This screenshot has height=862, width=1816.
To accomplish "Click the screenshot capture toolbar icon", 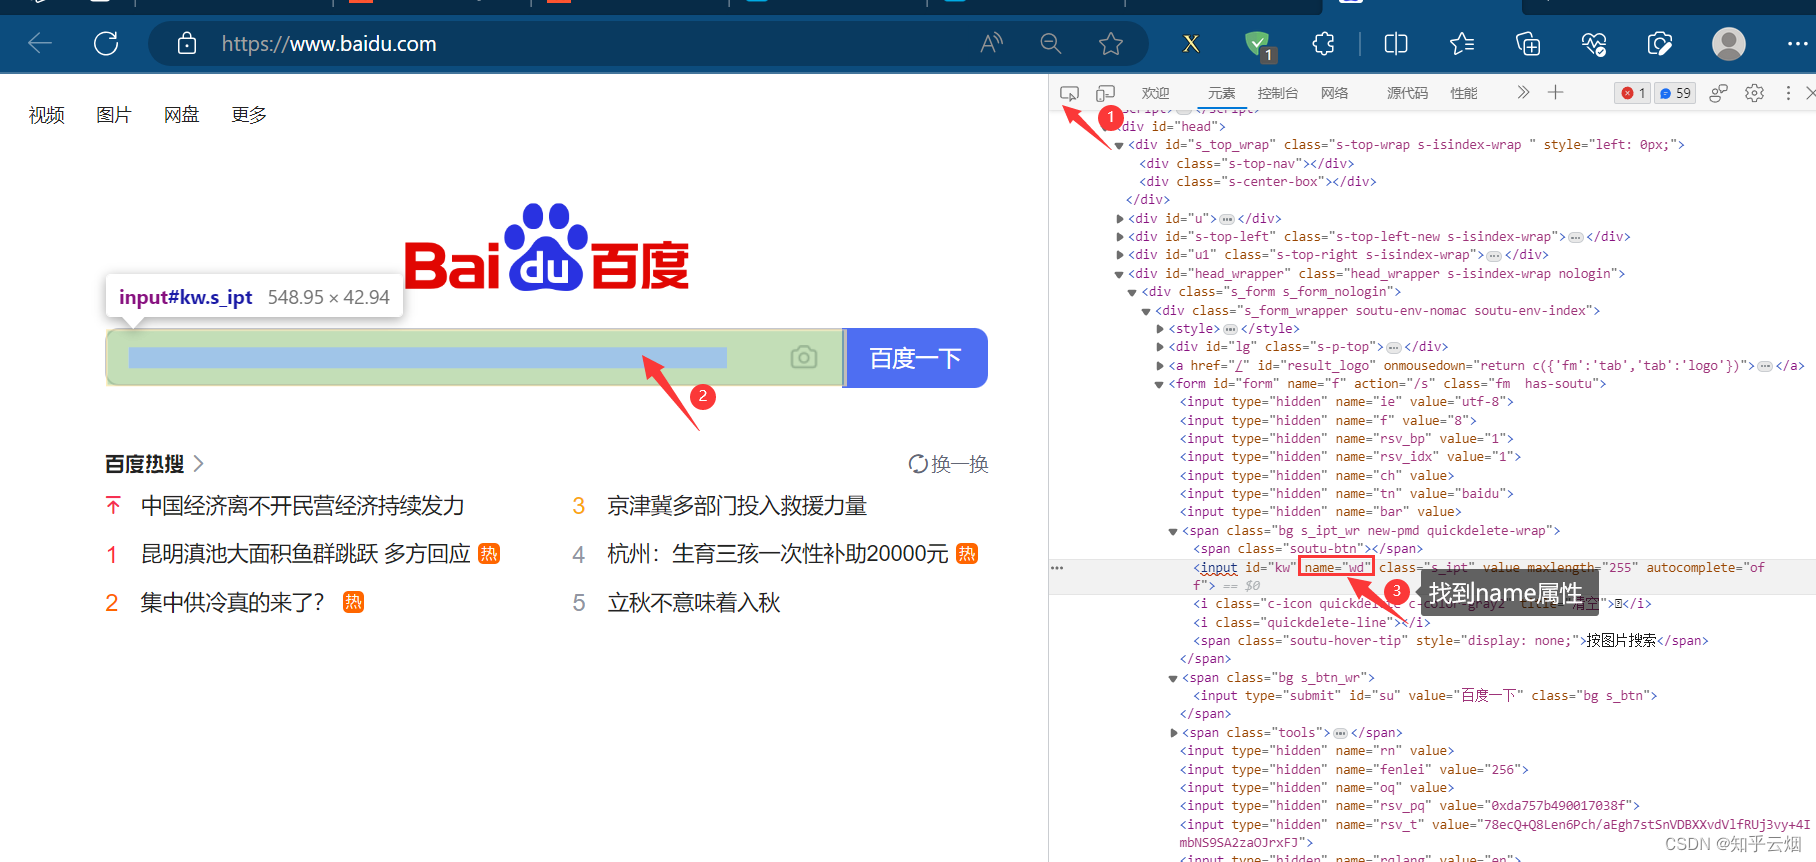I will (1659, 43).
